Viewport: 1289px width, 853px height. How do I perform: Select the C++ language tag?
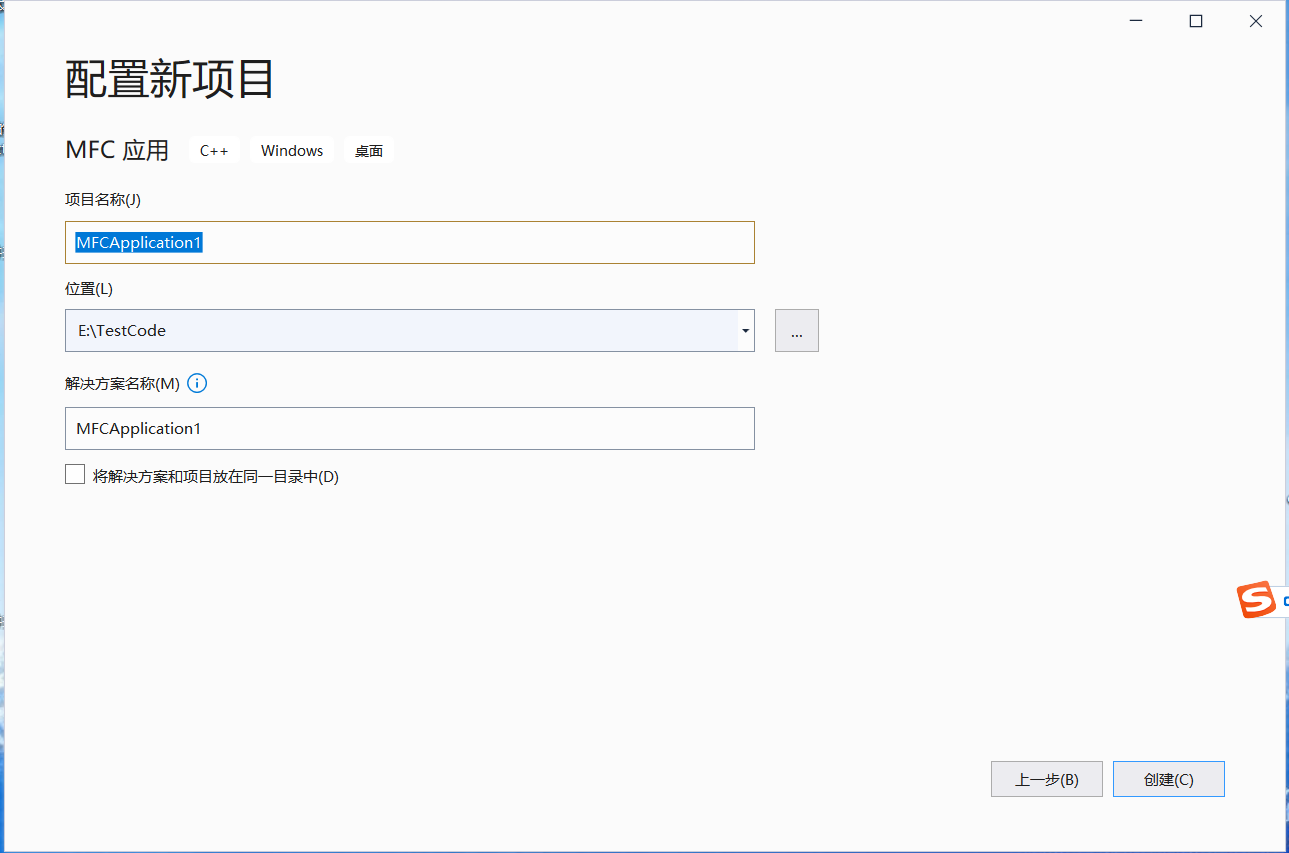[214, 150]
